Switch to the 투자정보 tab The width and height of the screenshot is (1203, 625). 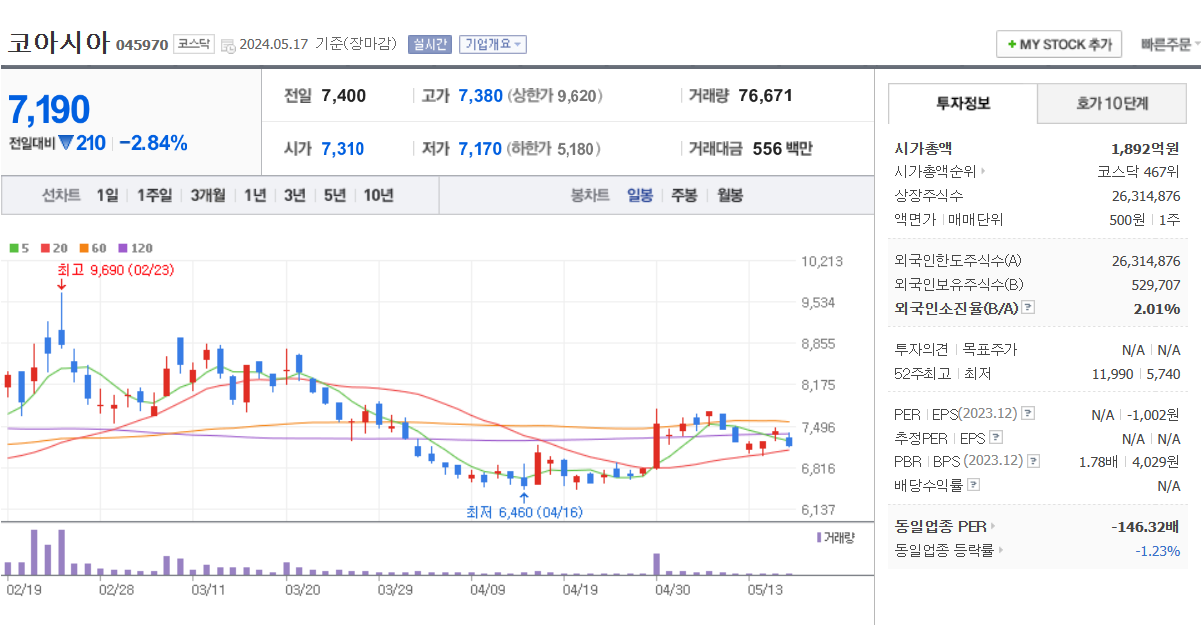[963, 103]
